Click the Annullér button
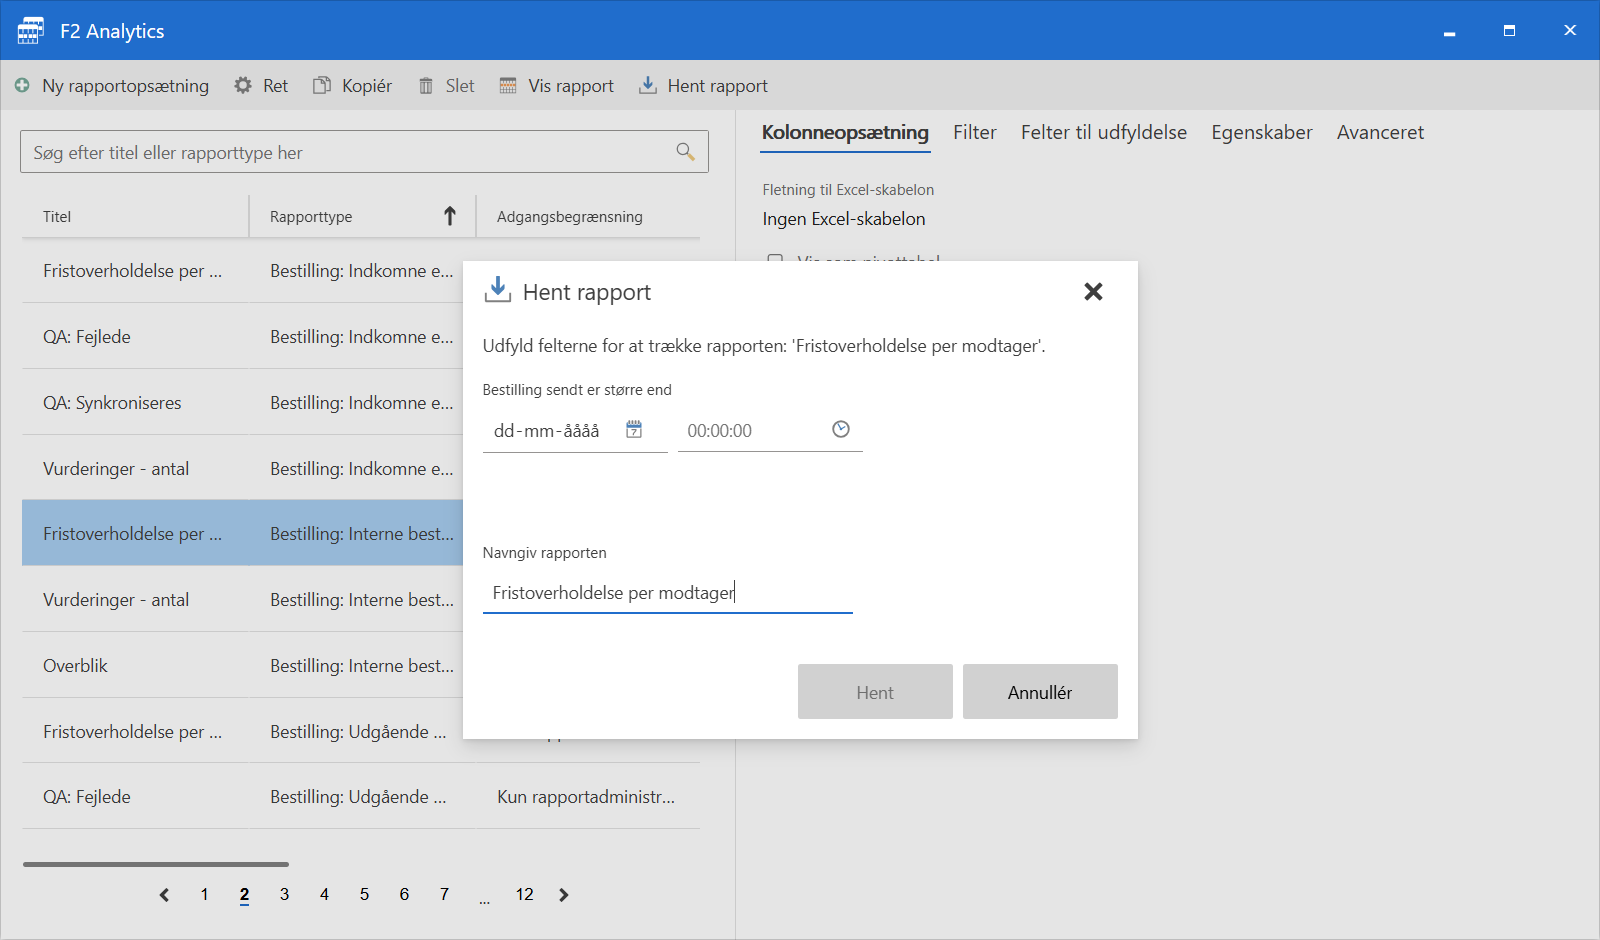The width and height of the screenshot is (1600, 940). 1040,692
